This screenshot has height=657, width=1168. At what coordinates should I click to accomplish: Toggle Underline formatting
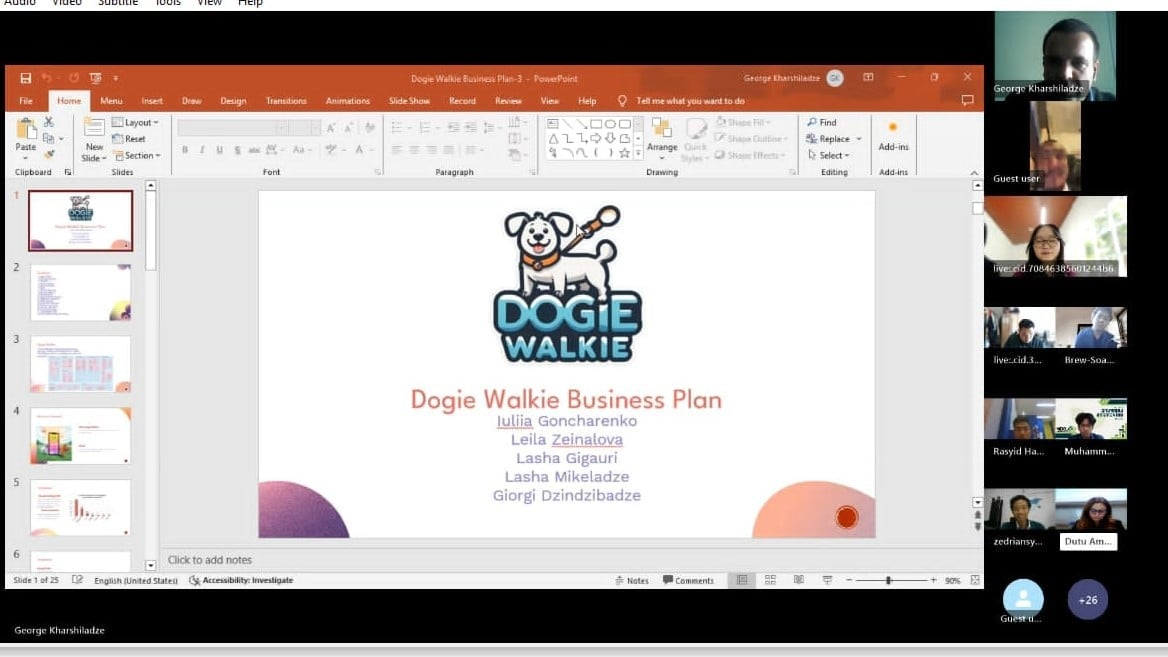click(x=220, y=150)
